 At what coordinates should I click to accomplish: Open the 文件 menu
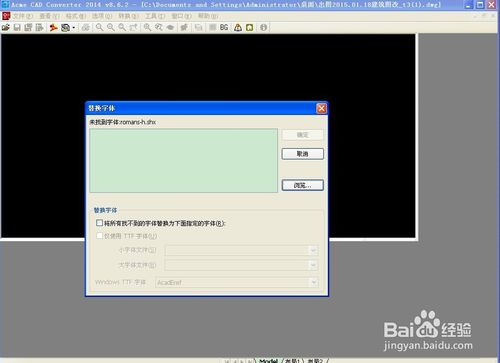(23, 16)
